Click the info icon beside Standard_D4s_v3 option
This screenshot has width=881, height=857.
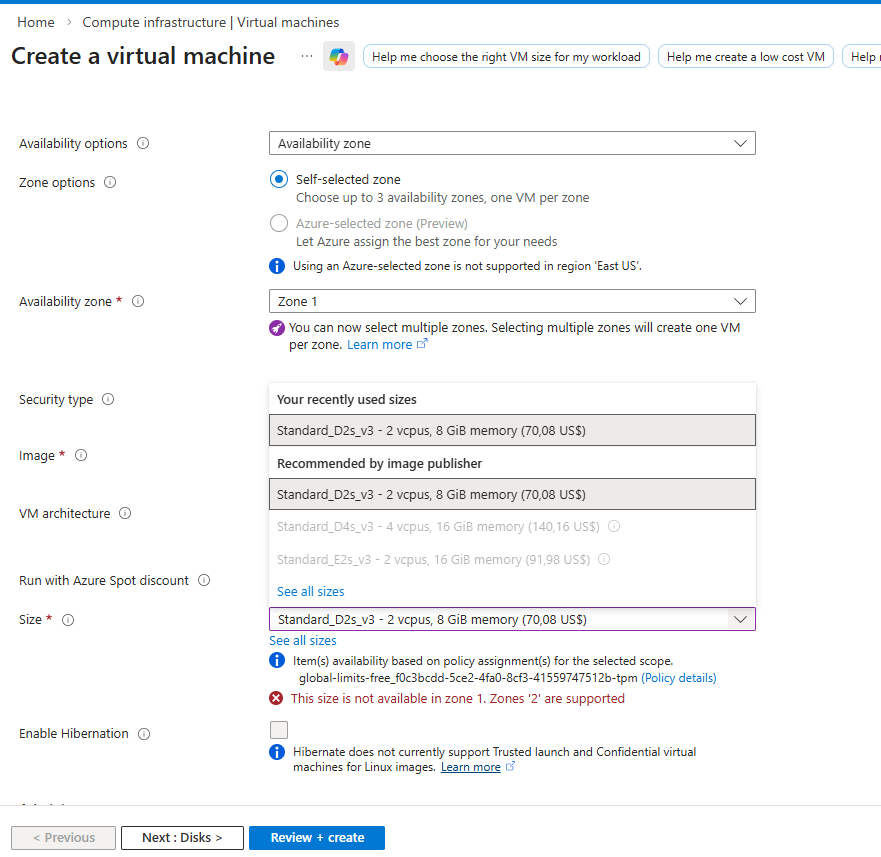(614, 526)
